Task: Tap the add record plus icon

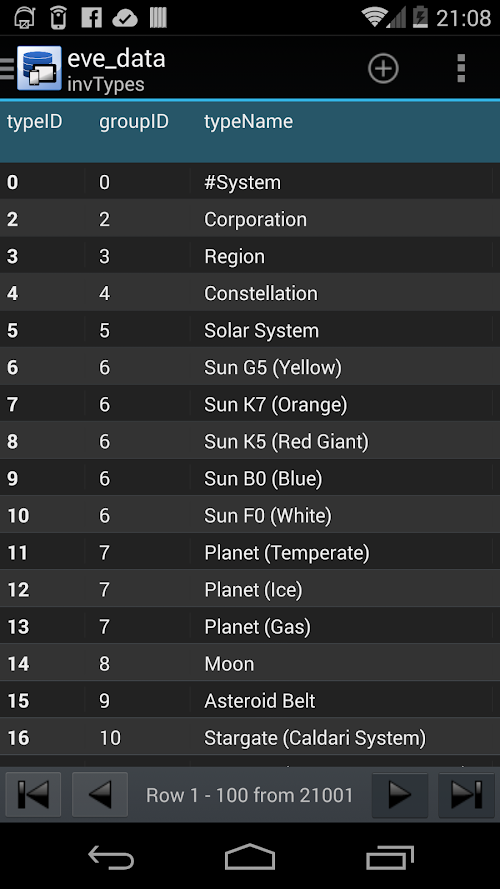Action: pos(383,69)
